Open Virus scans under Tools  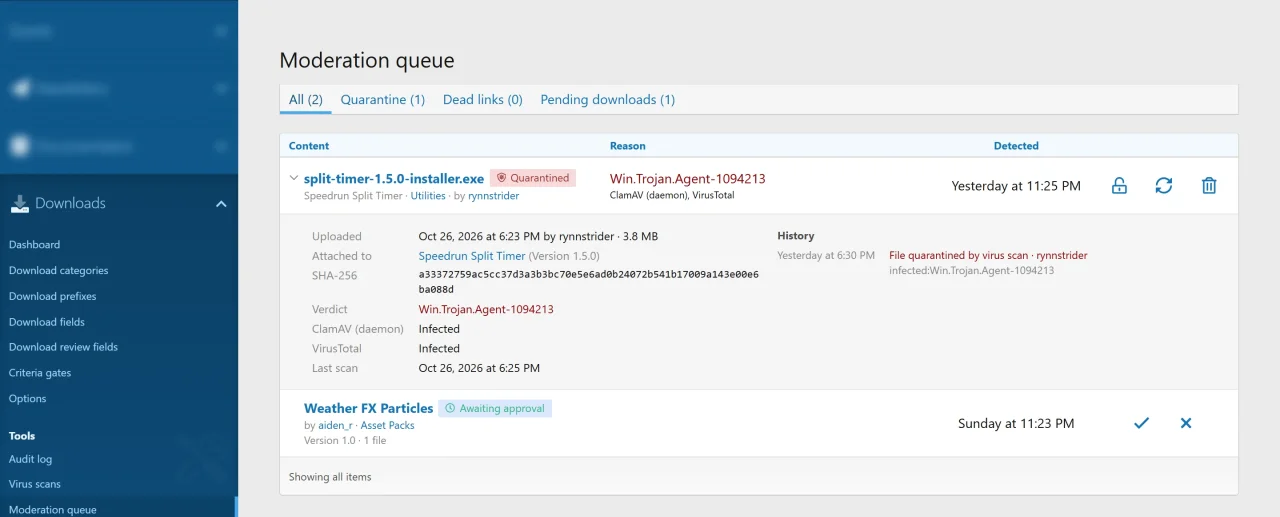pyautogui.click(x=35, y=484)
